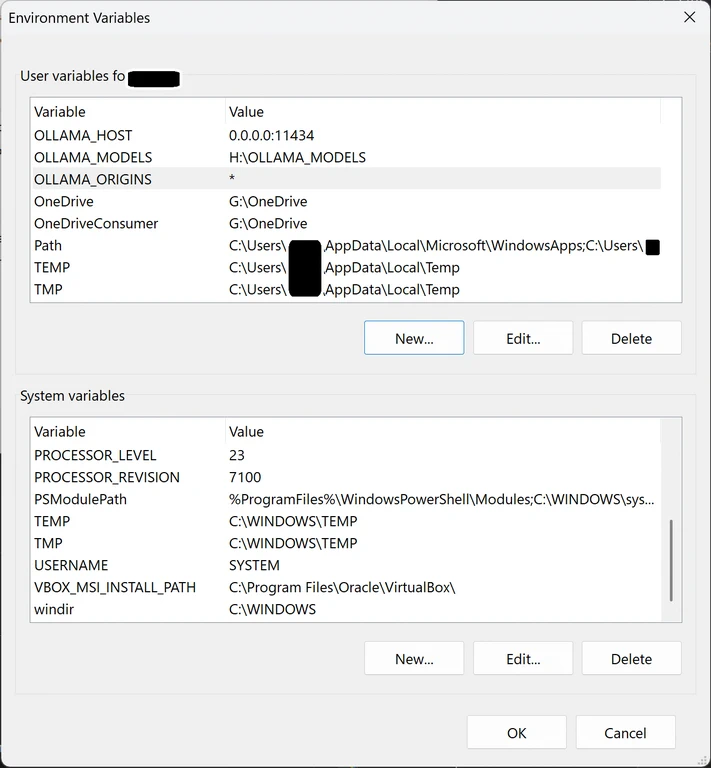Screen dimensions: 711x768
Task: Cancel the Environment Variables dialog
Action: click(625, 733)
